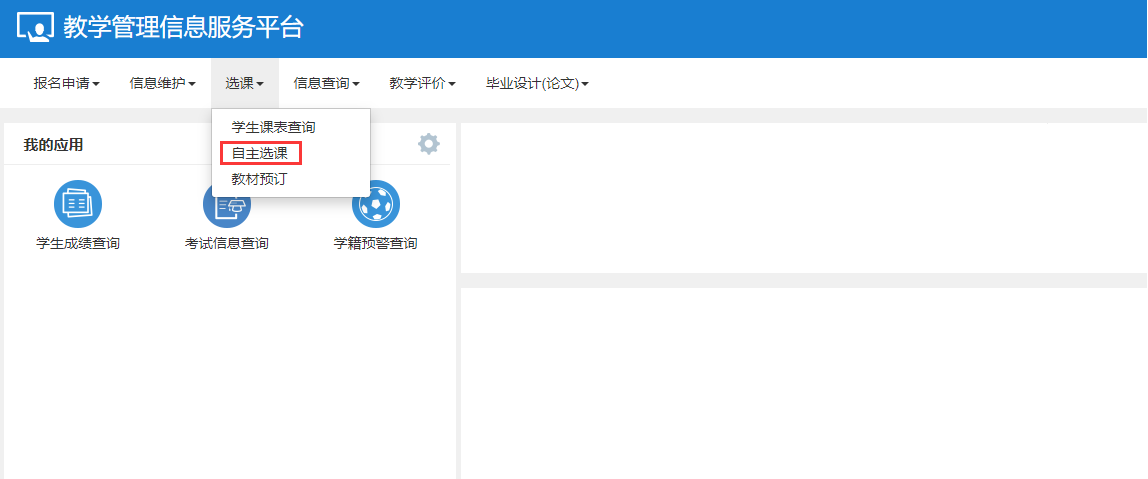Click the 学生成绩查询 text label
This screenshot has height=479, width=1148.
pyautogui.click(x=78, y=243)
